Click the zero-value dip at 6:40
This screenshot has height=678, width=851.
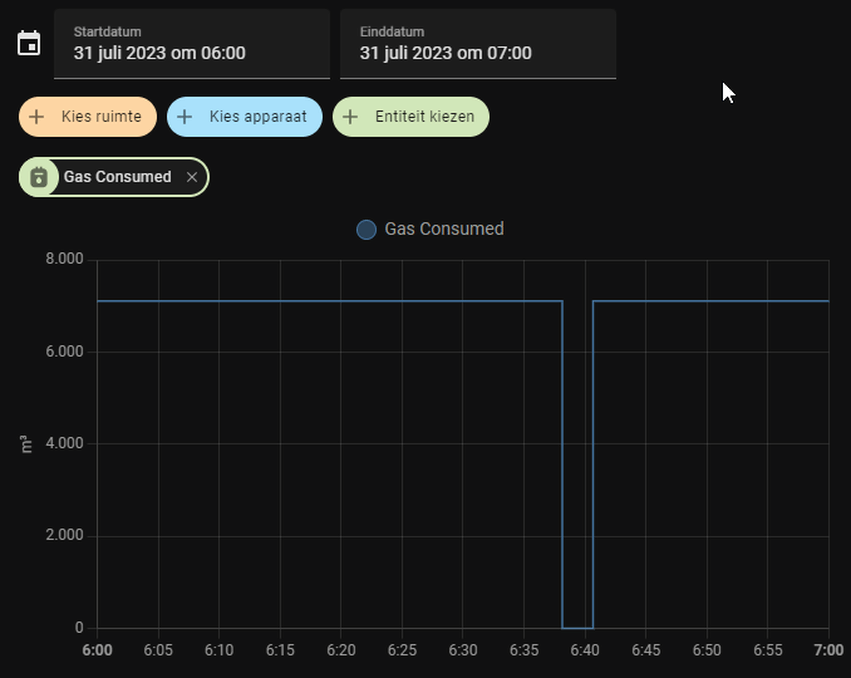coord(577,628)
